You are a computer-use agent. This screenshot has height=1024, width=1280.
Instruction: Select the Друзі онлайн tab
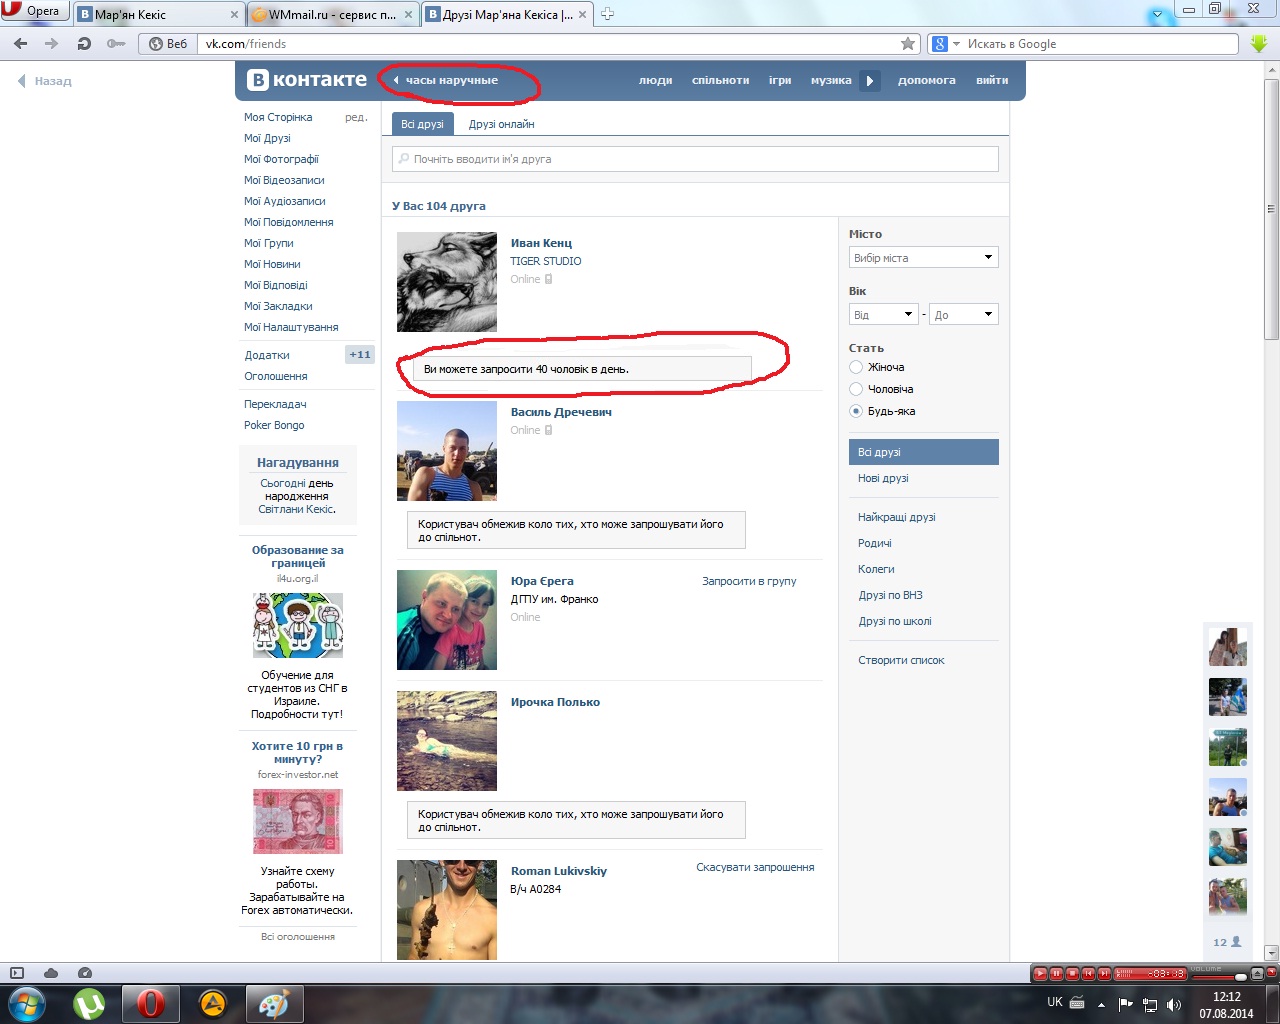click(501, 124)
